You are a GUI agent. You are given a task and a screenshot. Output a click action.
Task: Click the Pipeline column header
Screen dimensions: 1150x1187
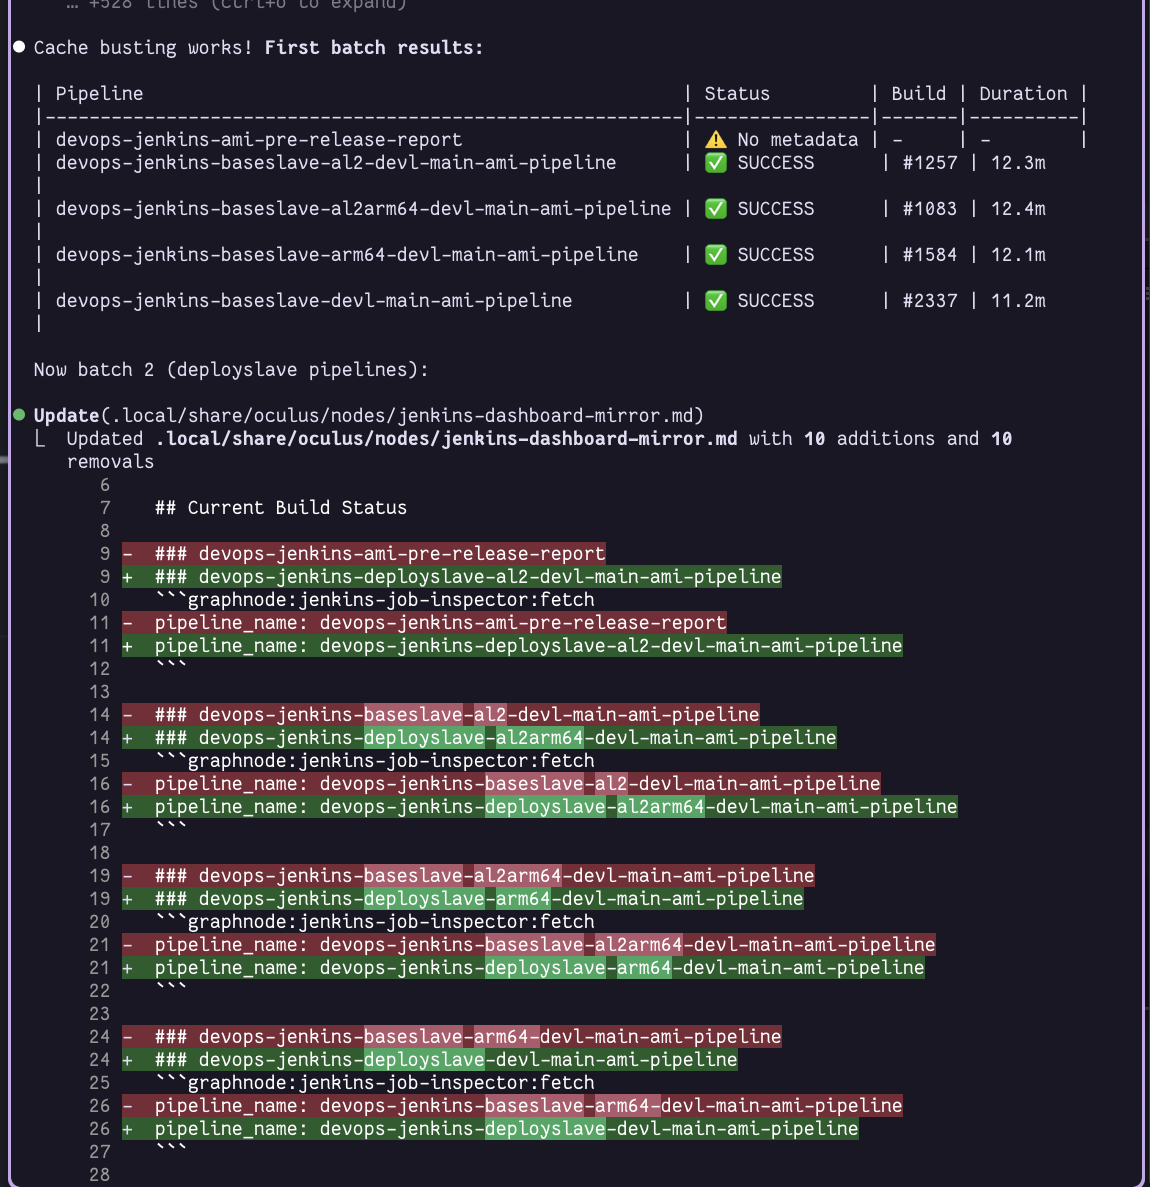pyautogui.click(x=99, y=94)
